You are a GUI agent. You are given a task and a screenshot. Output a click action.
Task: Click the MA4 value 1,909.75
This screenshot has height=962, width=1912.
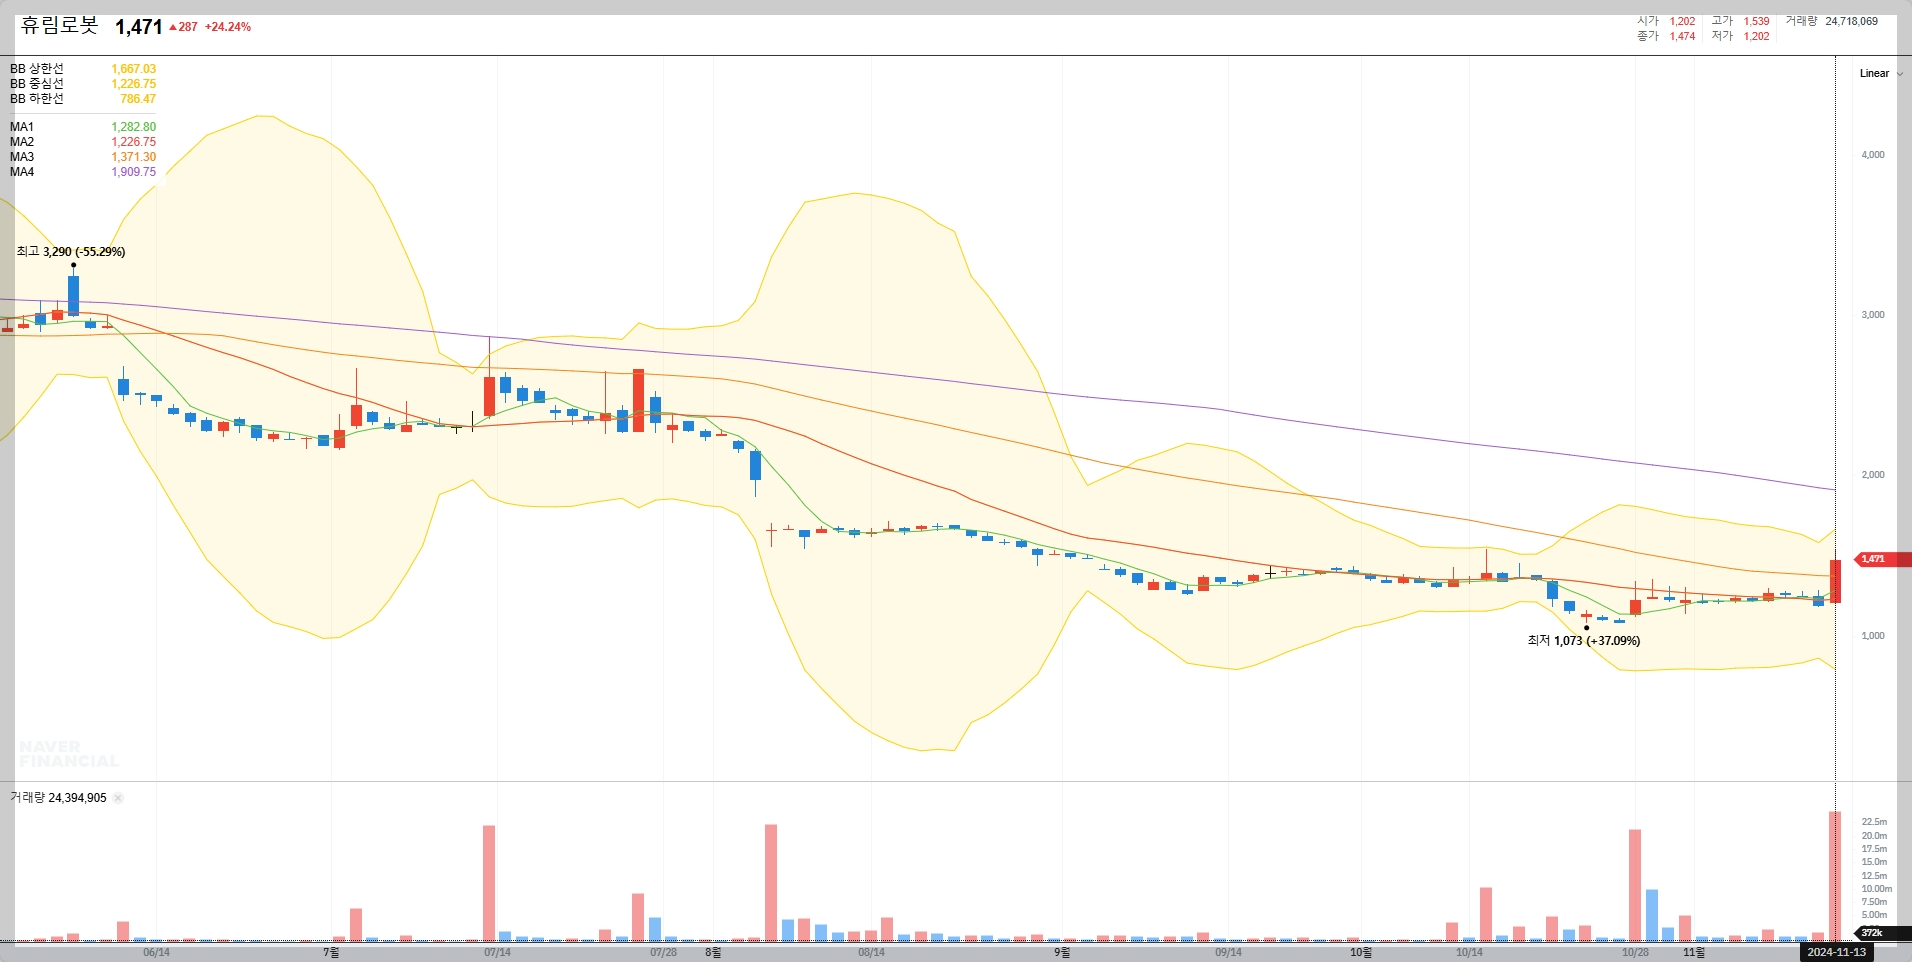tap(134, 172)
